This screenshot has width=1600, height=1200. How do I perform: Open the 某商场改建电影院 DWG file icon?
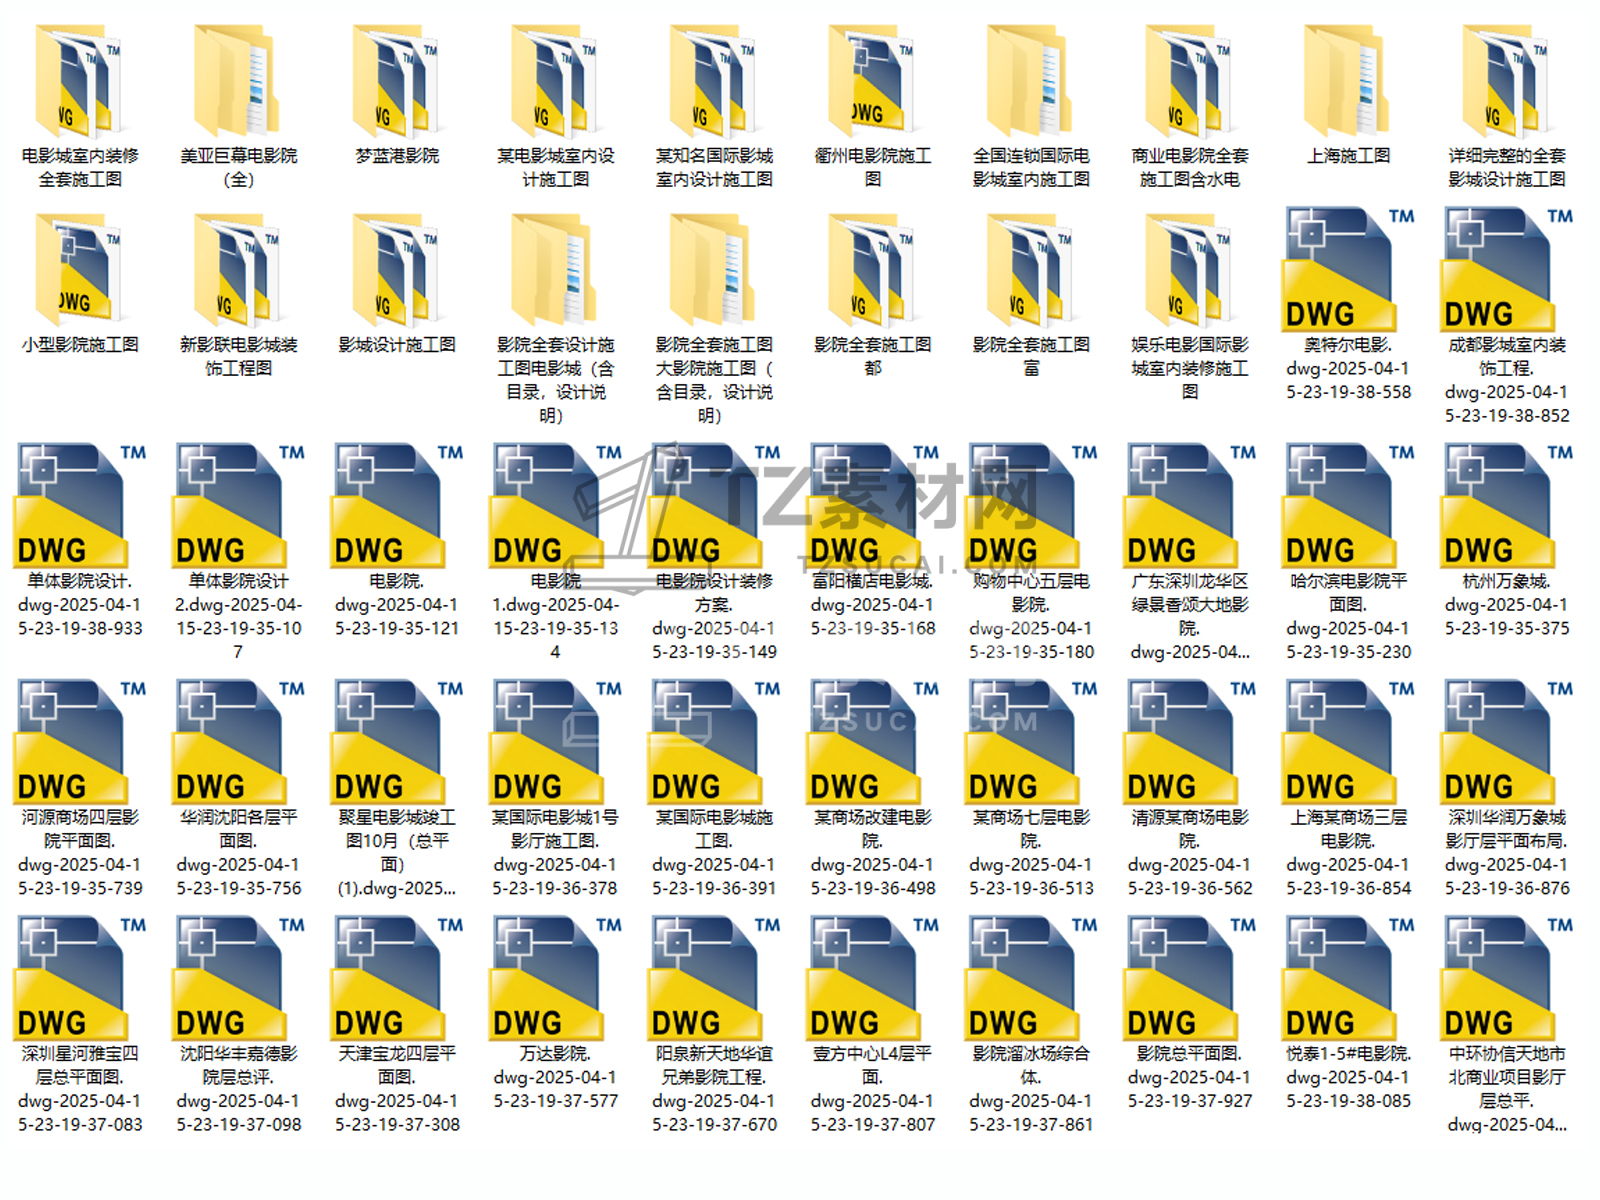coord(872,741)
